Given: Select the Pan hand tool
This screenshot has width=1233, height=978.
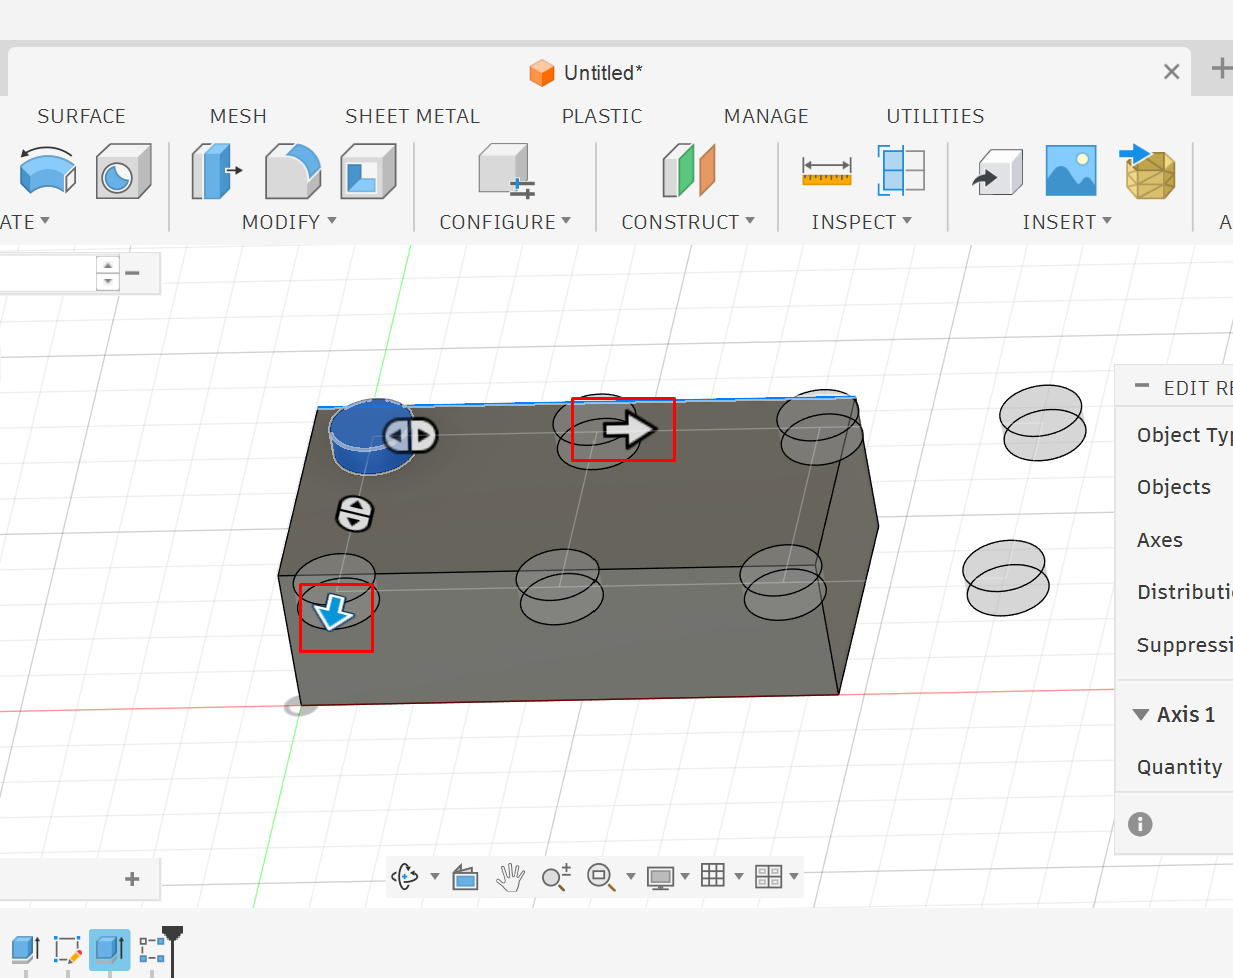Looking at the screenshot, I should 510,877.
